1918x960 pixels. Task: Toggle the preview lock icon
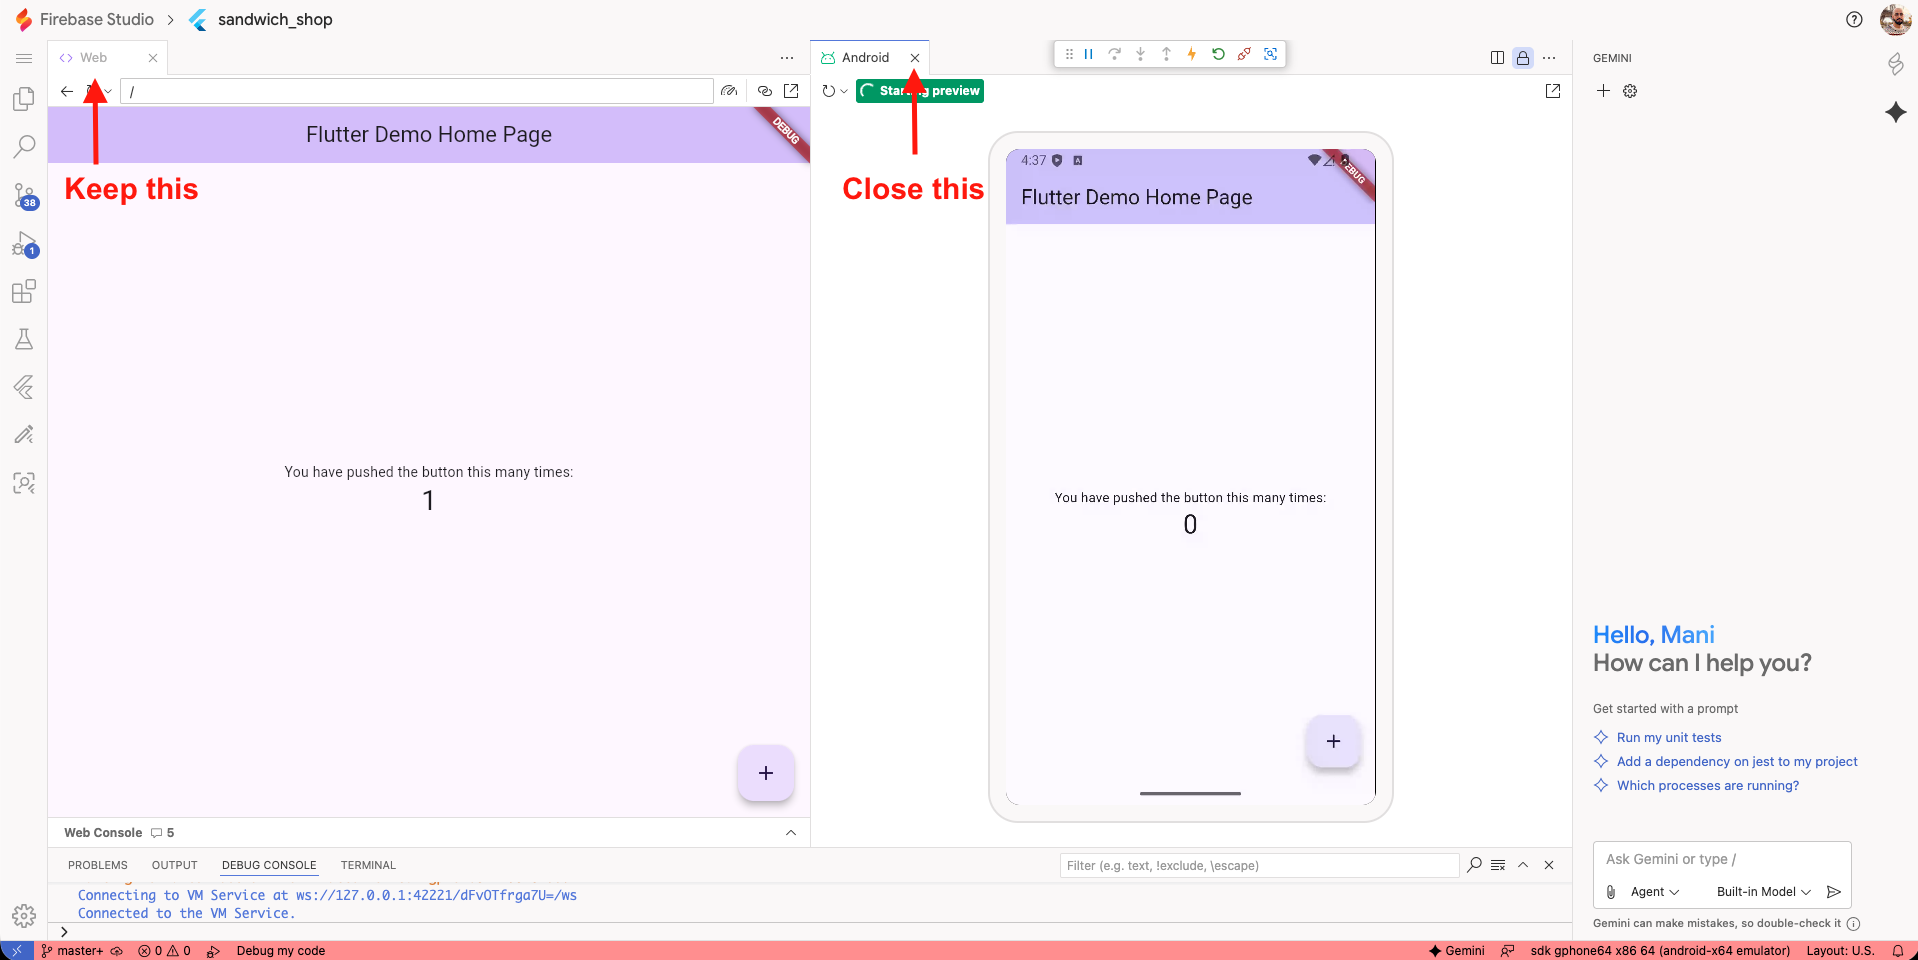point(1522,57)
